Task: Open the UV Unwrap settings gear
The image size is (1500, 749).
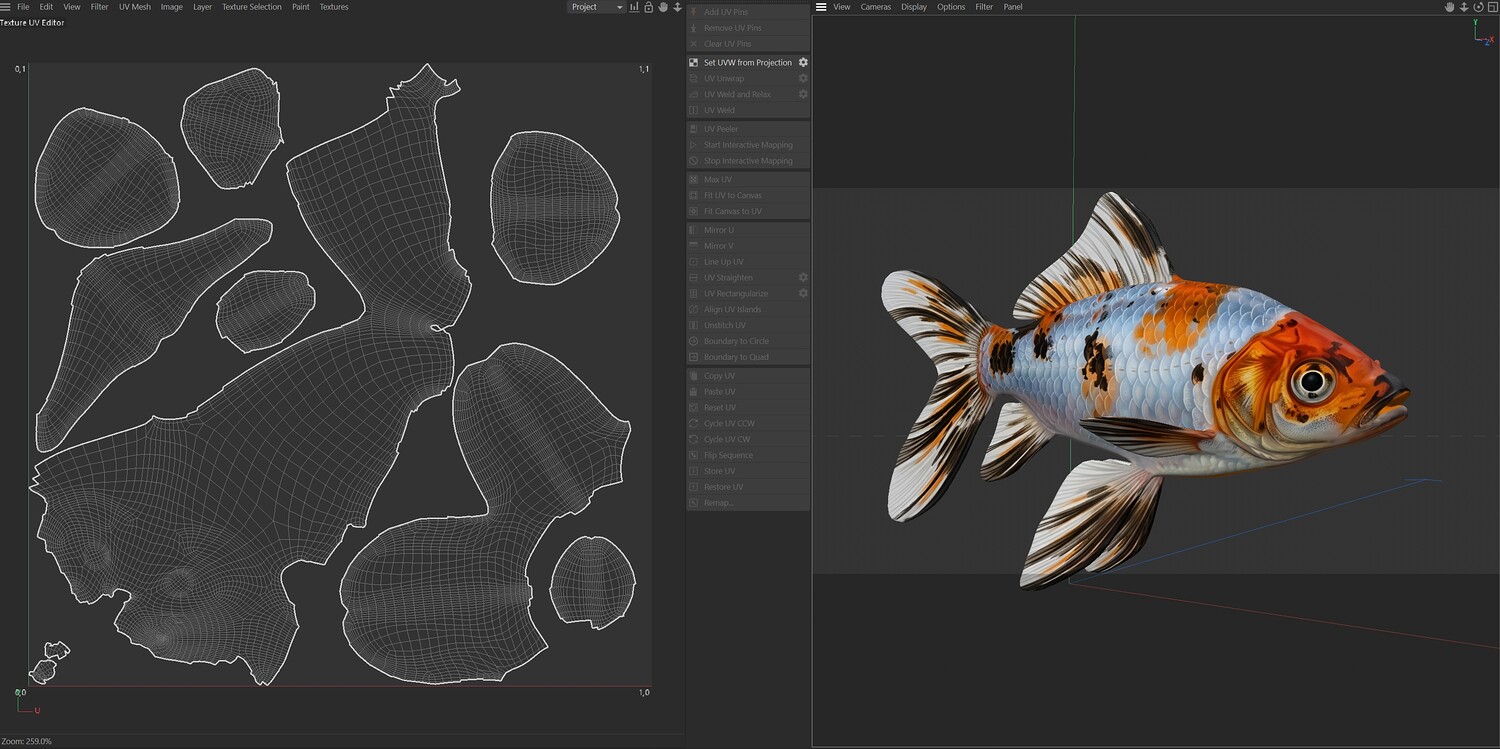Action: click(x=803, y=78)
